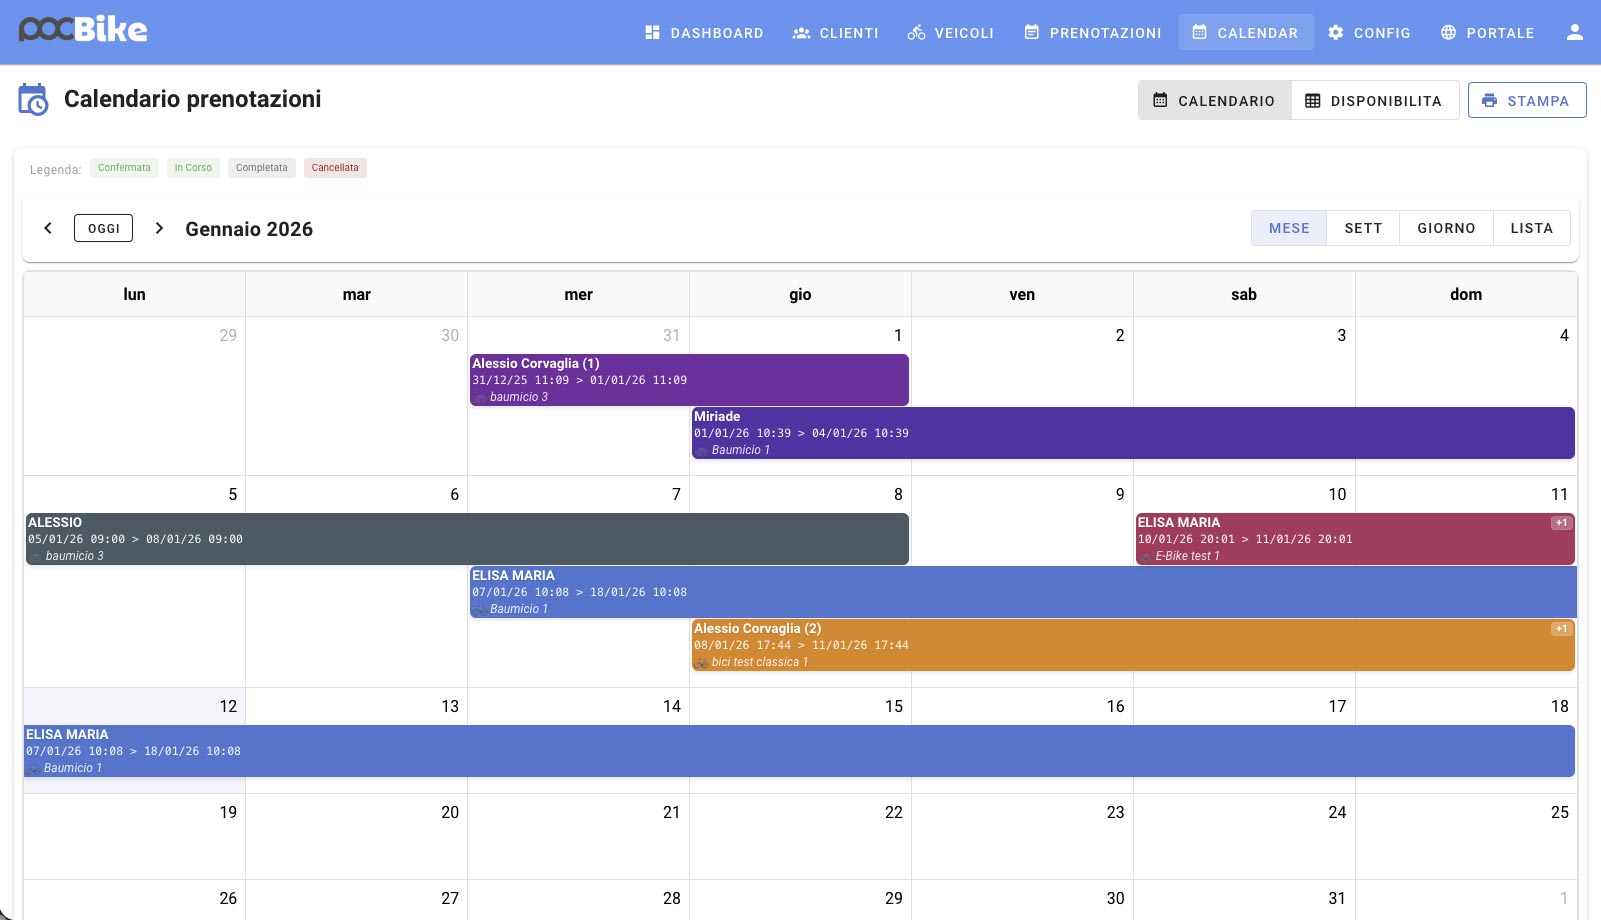Open Alessio Corvaglia (1) booking
Image resolution: width=1601 pixels, height=920 pixels.
689,380
